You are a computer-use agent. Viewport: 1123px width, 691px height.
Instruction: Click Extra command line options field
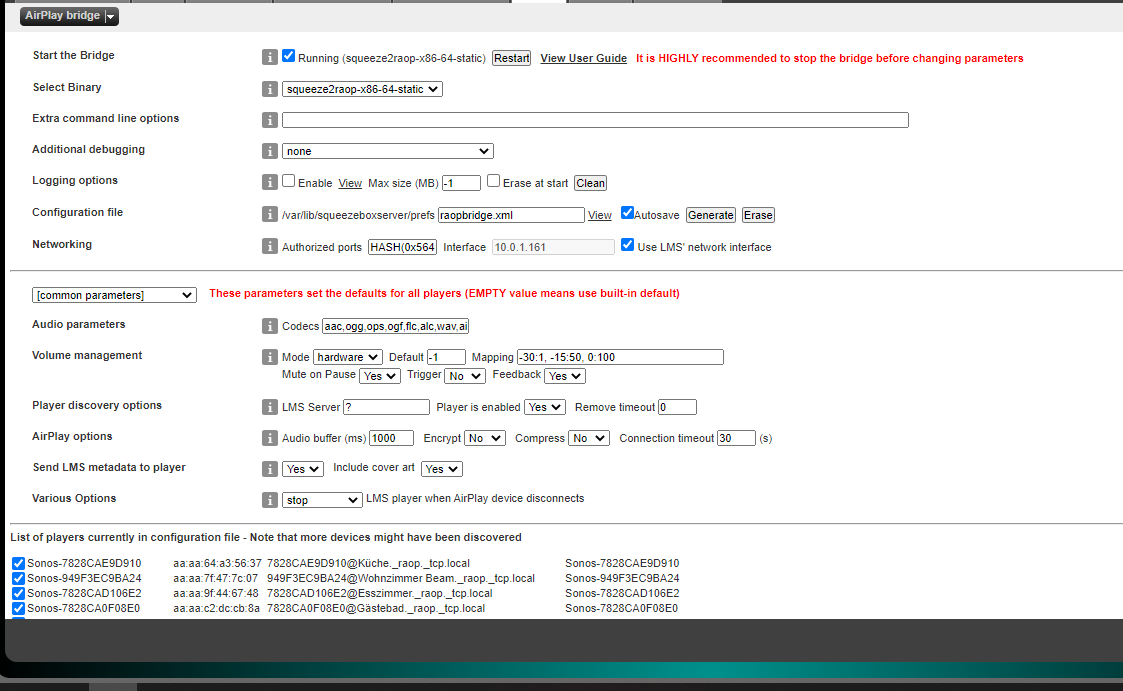pos(595,120)
